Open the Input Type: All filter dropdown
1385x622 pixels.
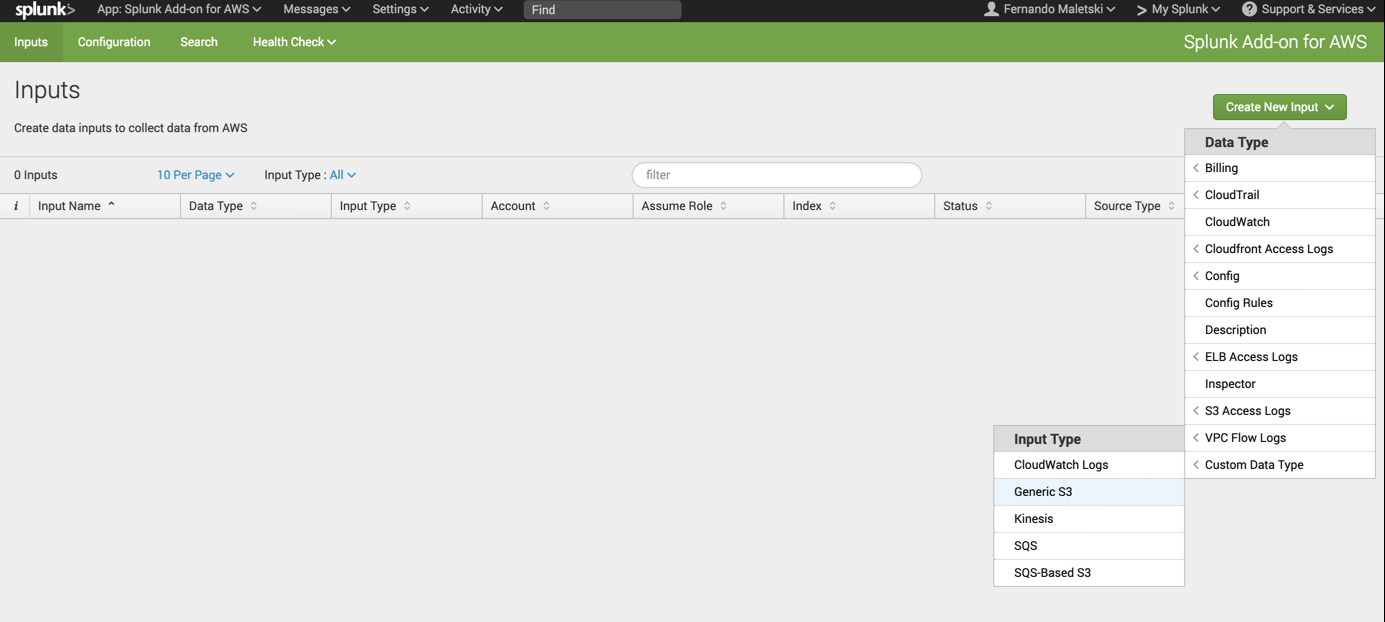click(x=343, y=175)
